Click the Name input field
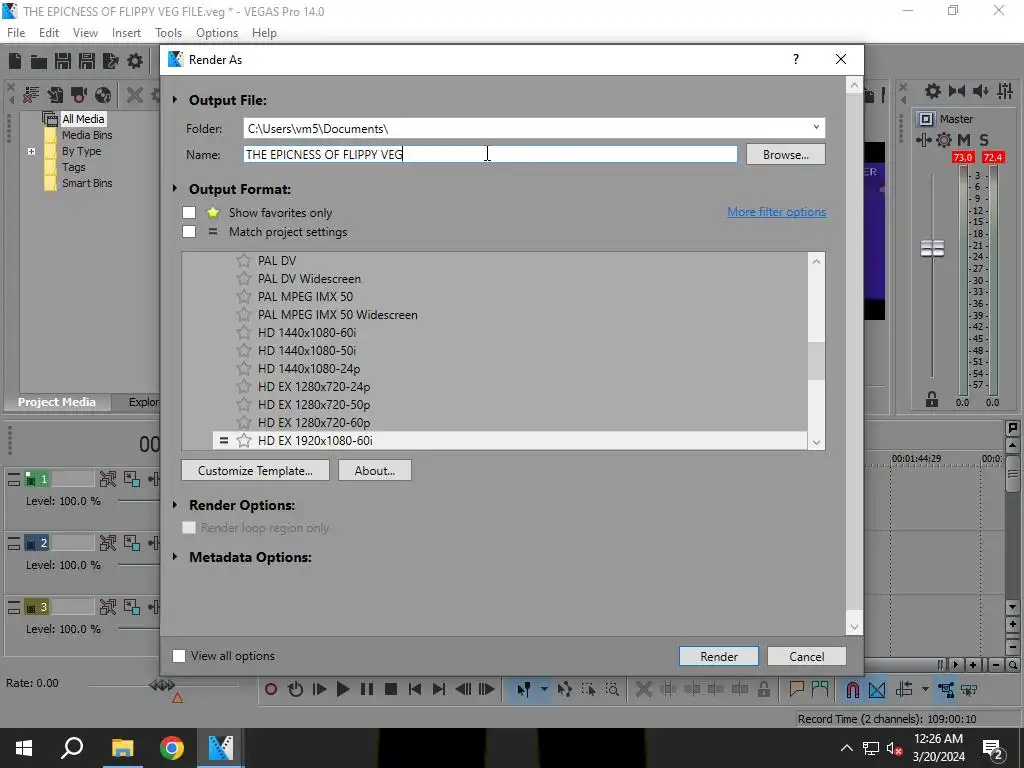Image resolution: width=1024 pixels, height=768 pixels. click(490, 154)
